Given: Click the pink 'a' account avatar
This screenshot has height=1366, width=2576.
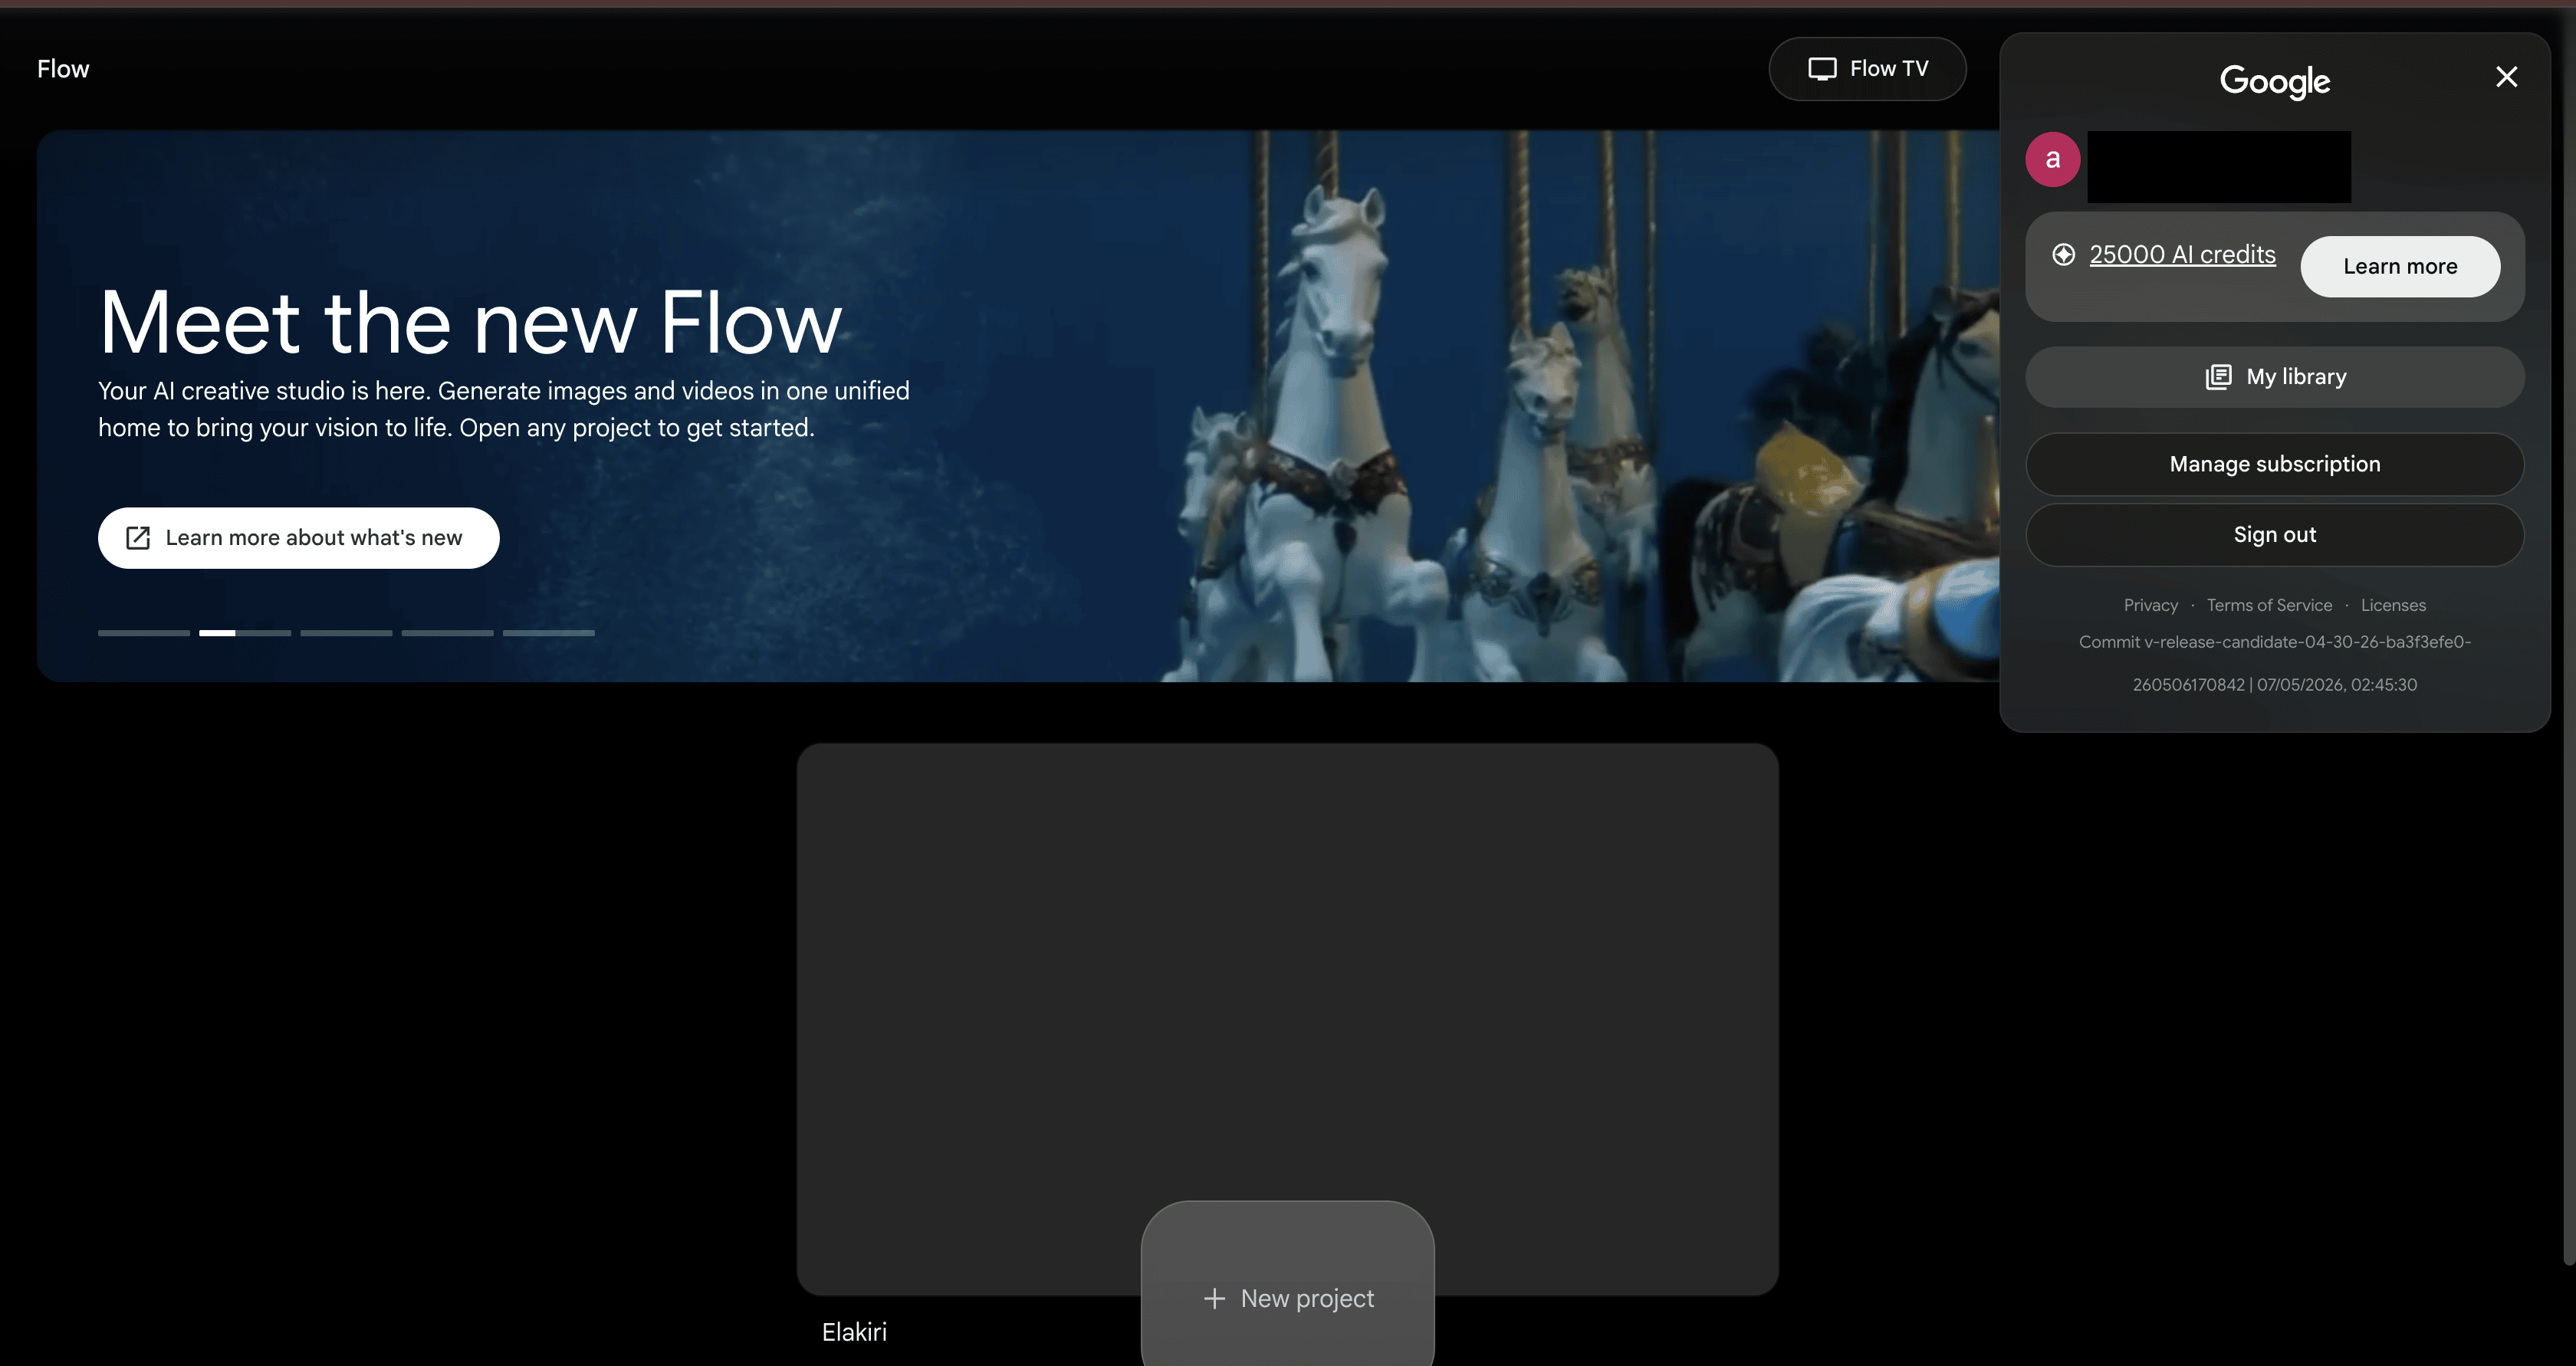Looking at the screenshot, I should [x=2053, y=159].
